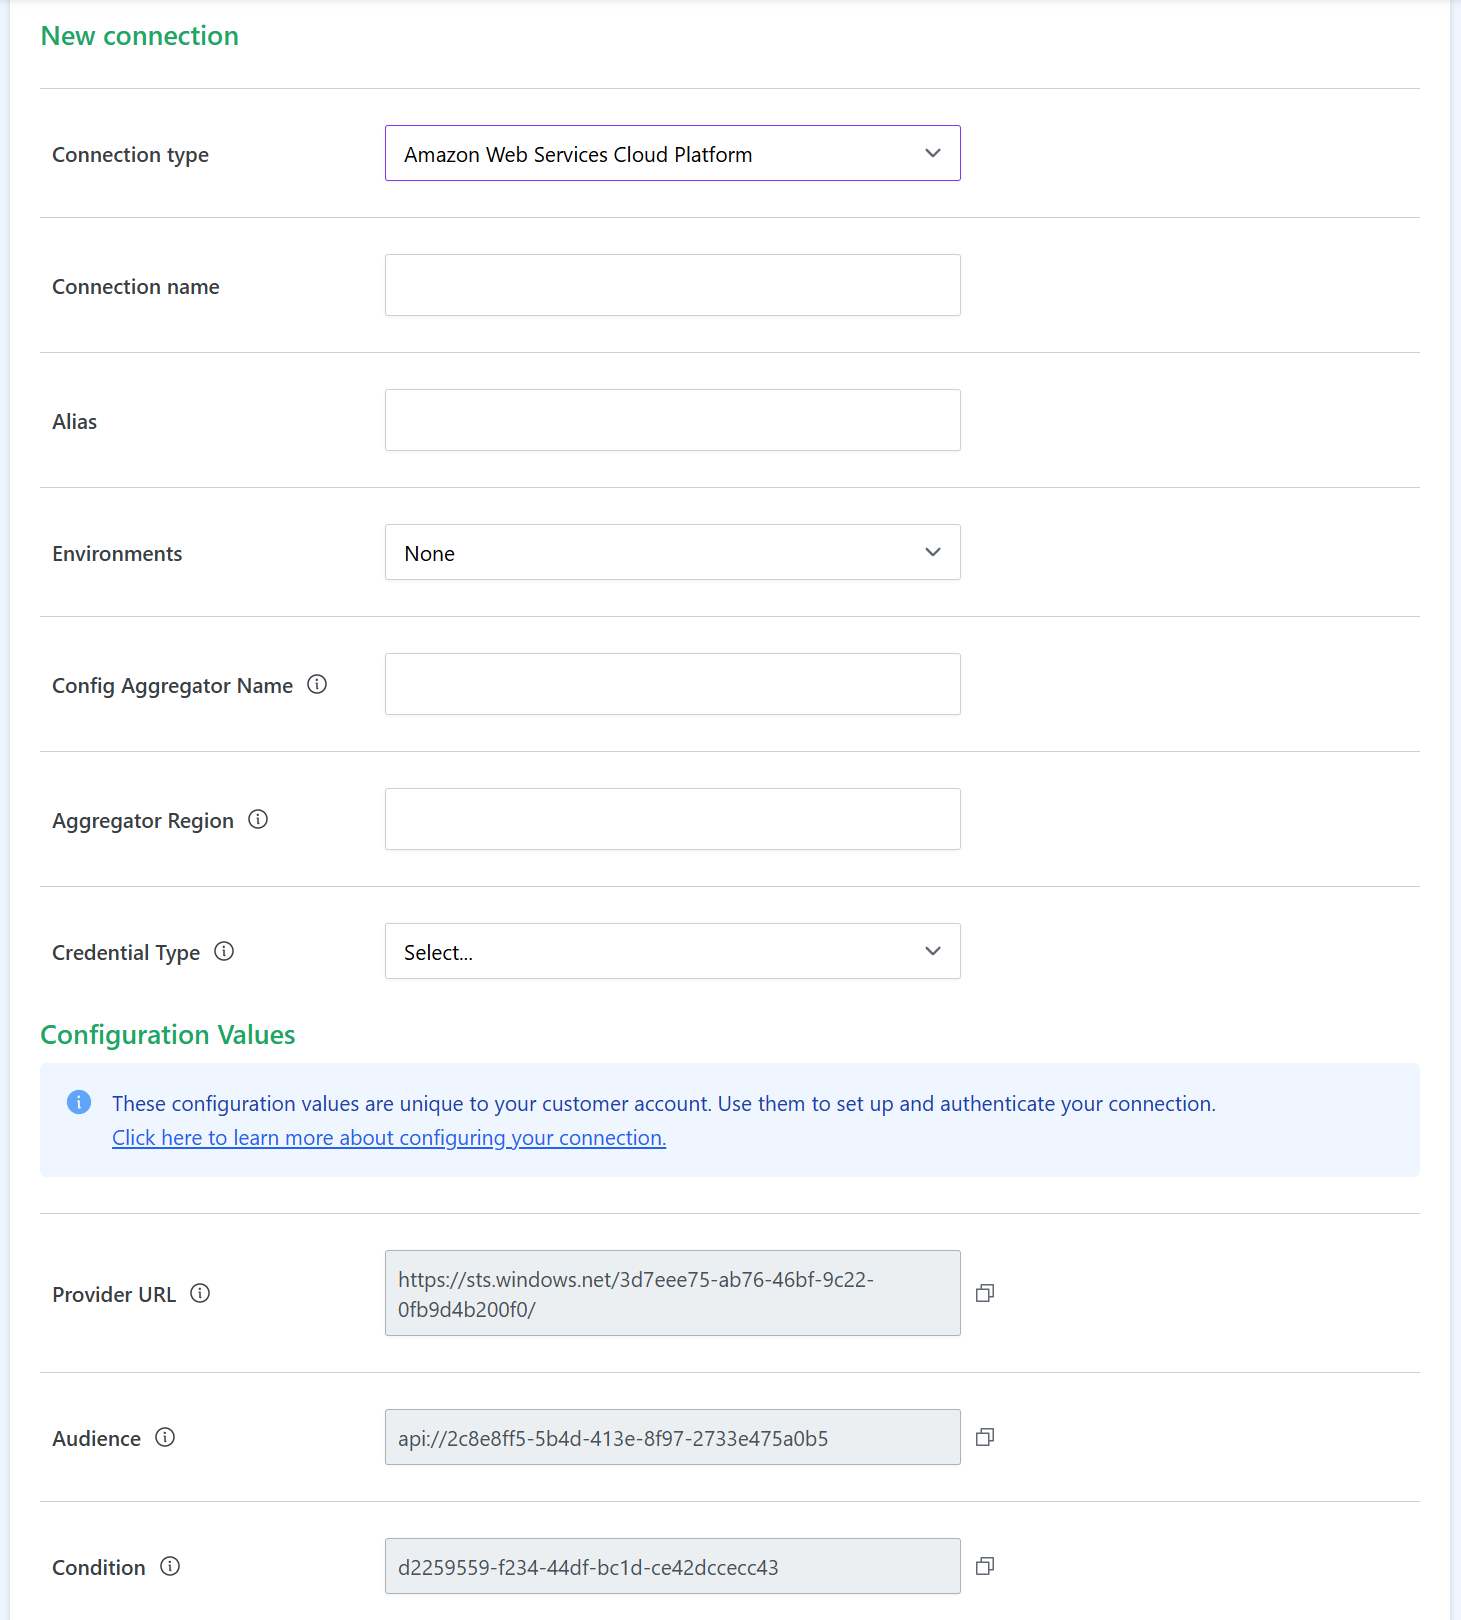Click the Environments label
The width and height of the screenshot is (1461, 1620).
117,554
